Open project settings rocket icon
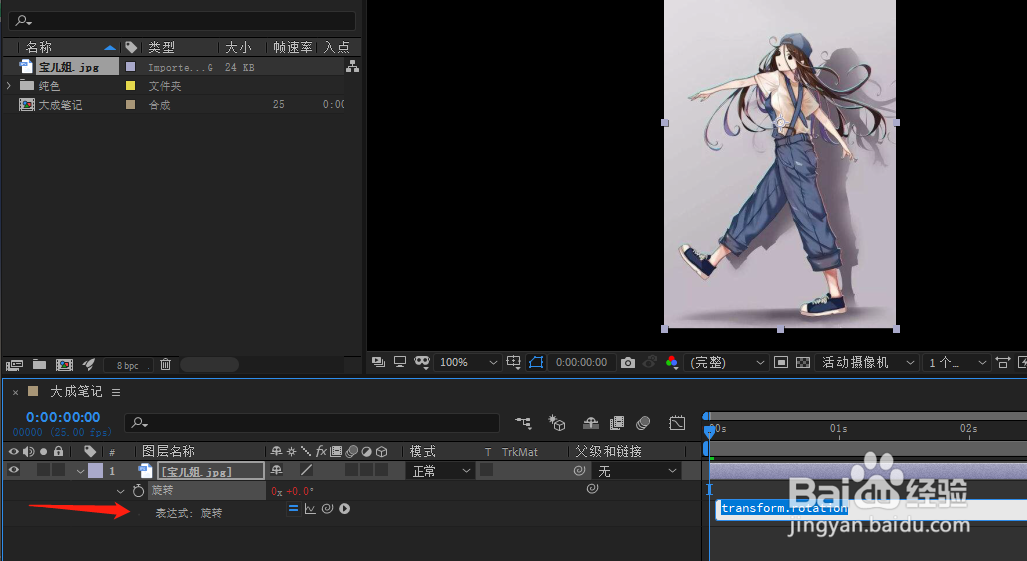The width and height of the screenshot is (1027, 561). [88, 365]
